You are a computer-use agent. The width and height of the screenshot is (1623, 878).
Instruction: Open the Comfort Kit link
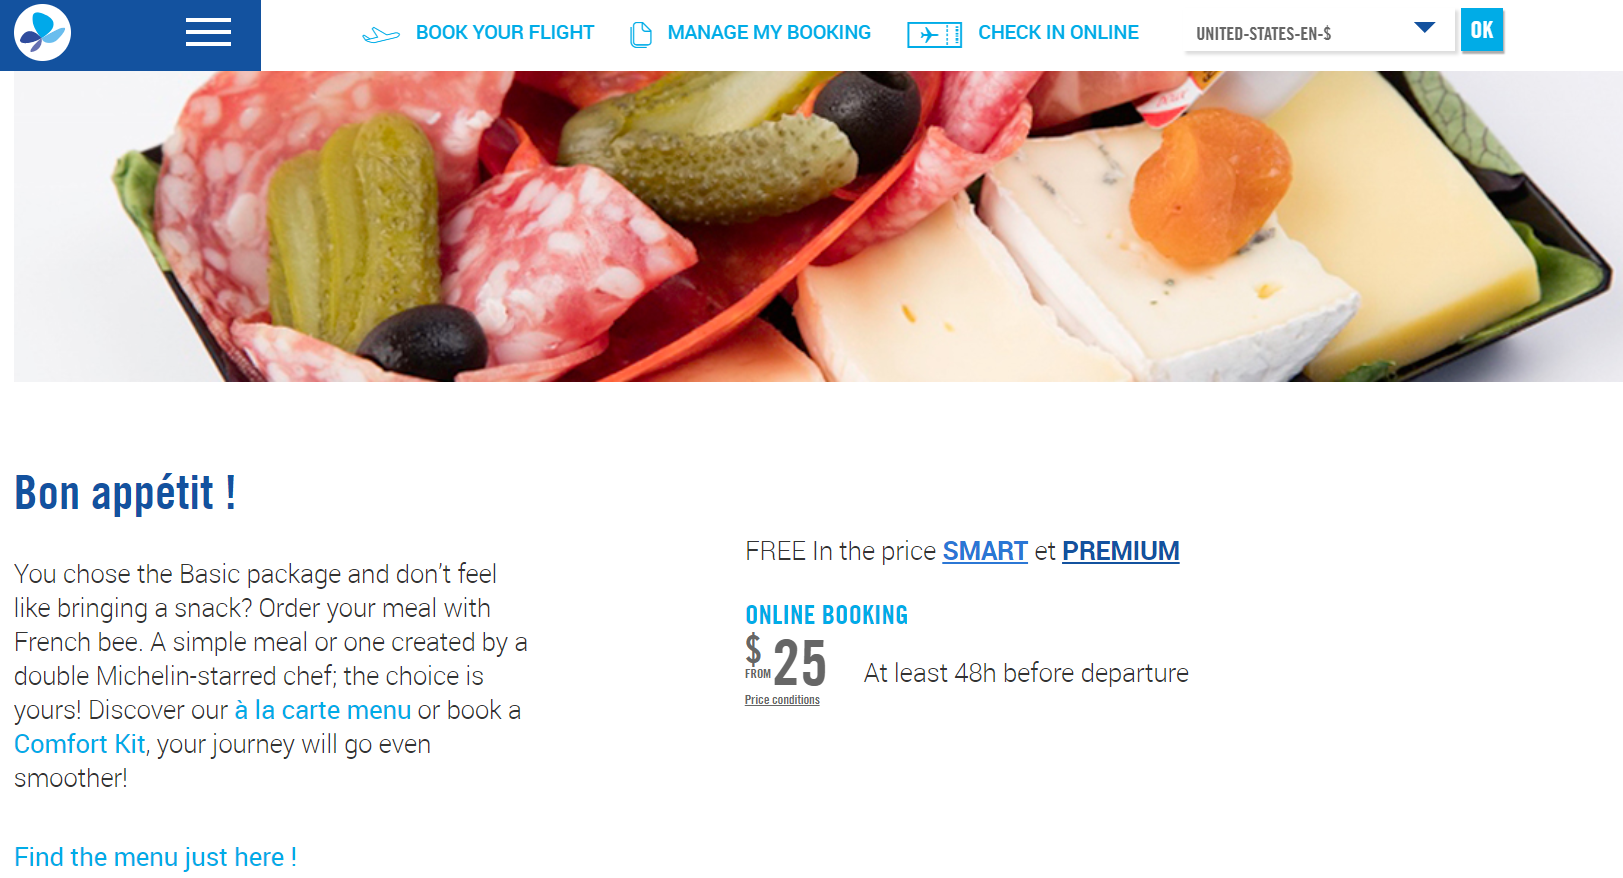click(80, 744)
